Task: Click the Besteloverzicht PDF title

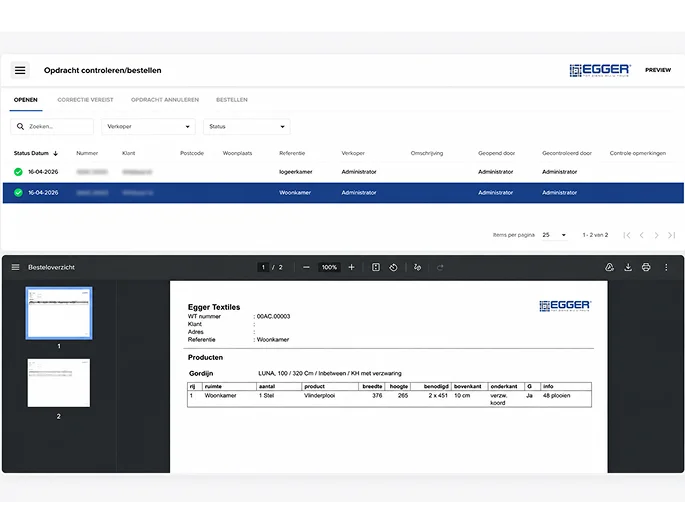Action: tap(52, 267)
